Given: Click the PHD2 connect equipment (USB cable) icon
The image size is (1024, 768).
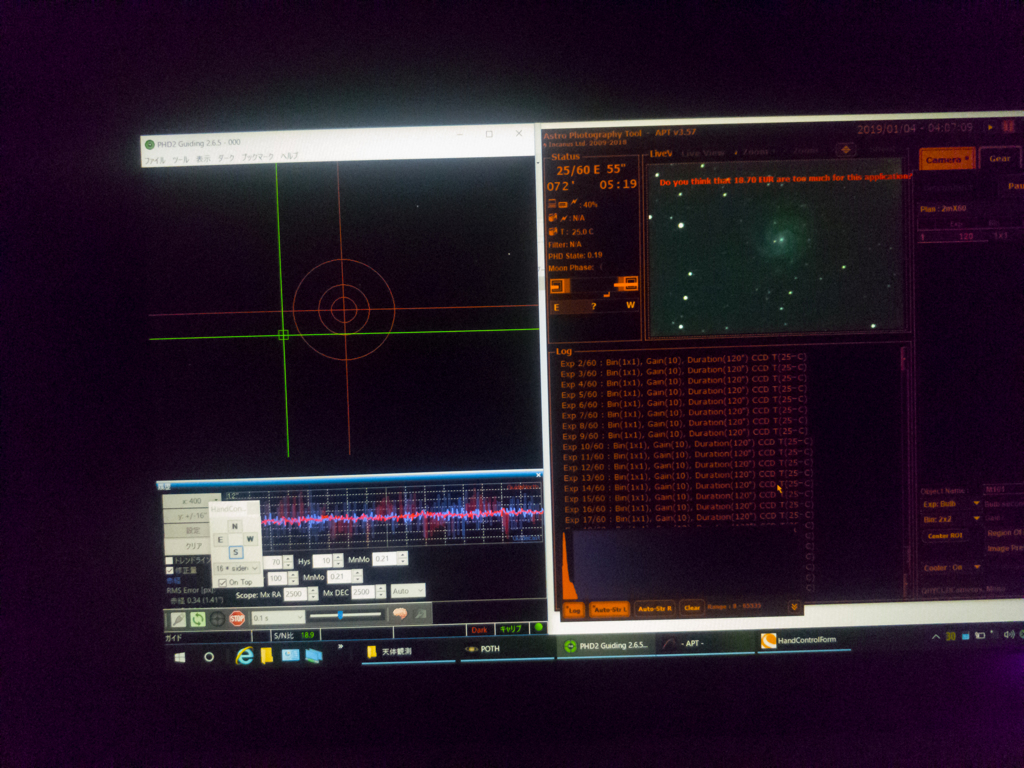Looking at the screenshot, I should (x=178, y=619).
